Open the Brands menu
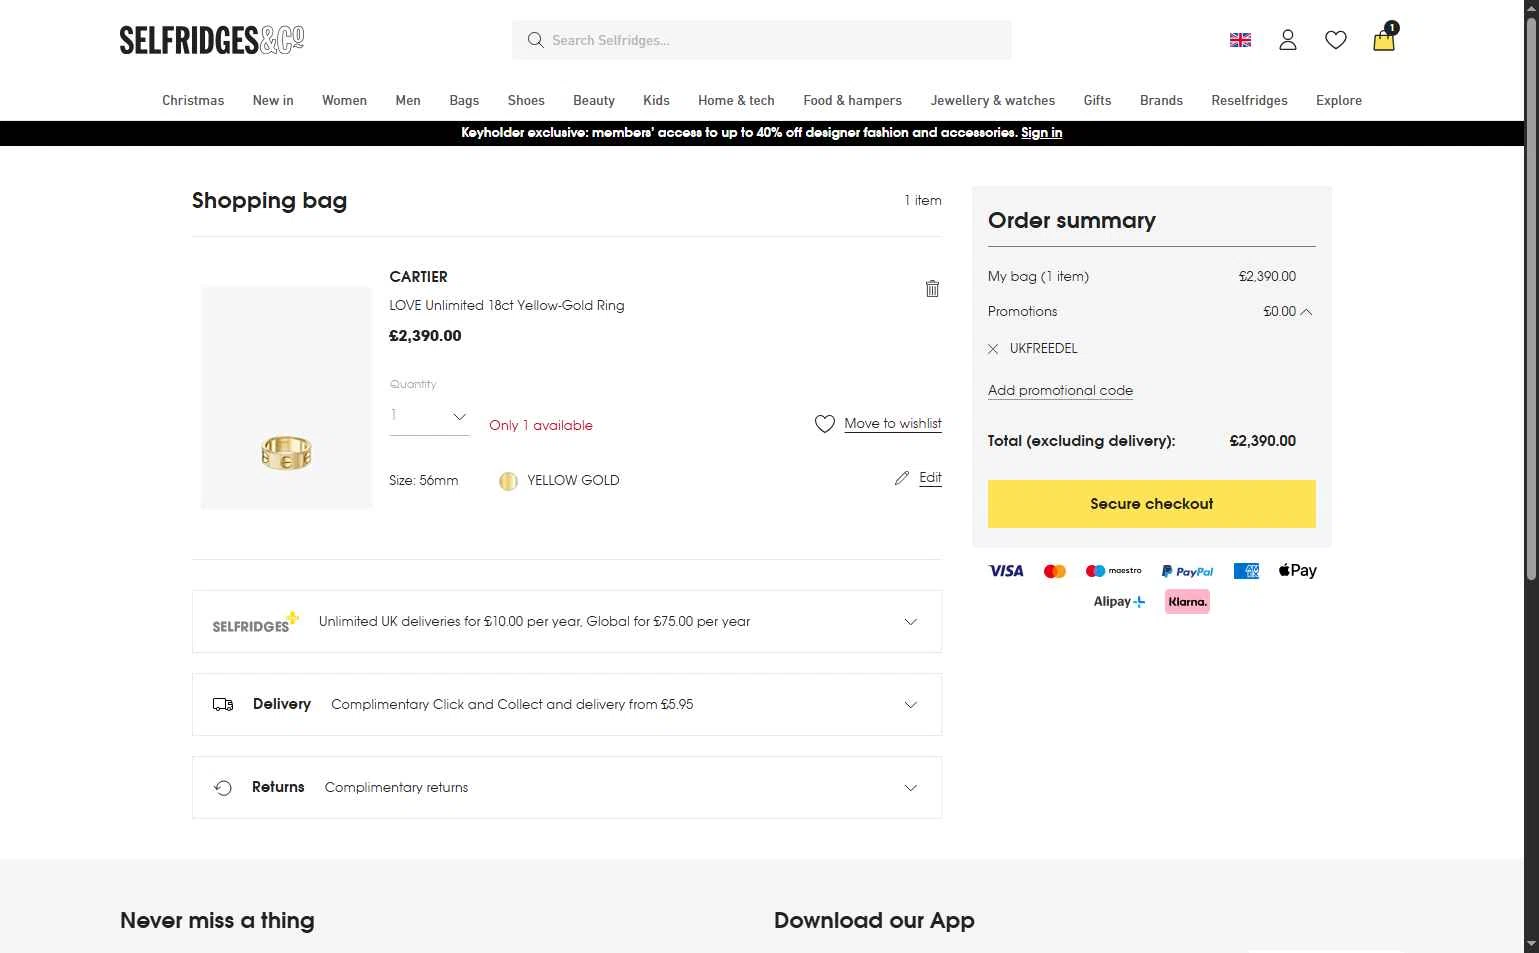The image size is (1539, 953). (1161, 100)
